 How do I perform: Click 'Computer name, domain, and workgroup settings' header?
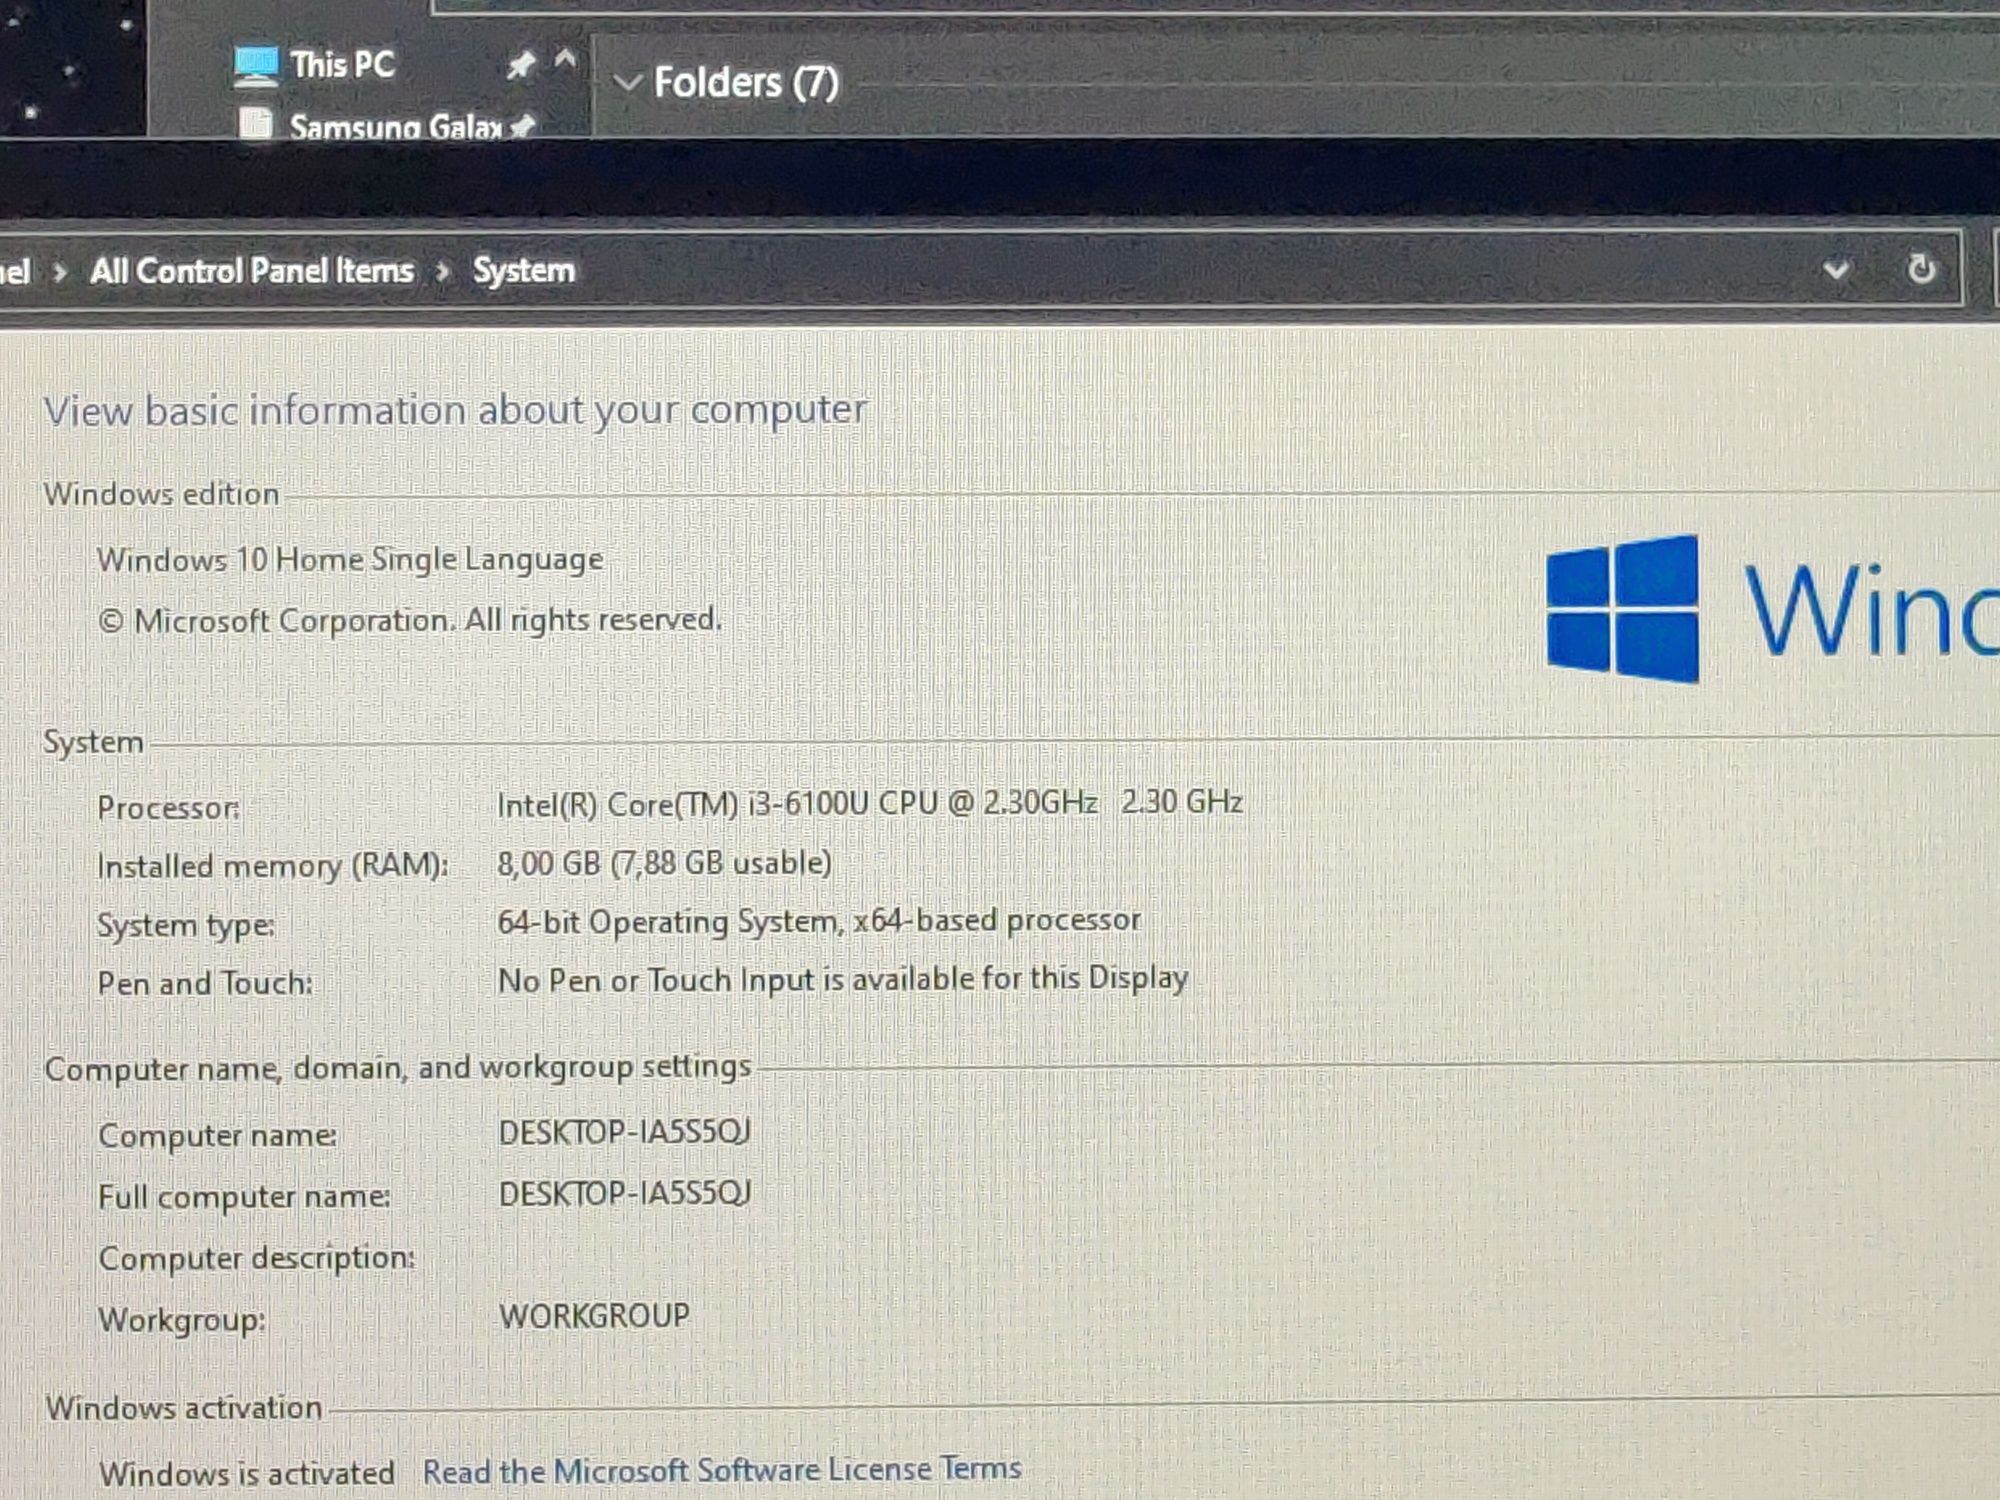pyautogui.click(x=398, y=1069)
